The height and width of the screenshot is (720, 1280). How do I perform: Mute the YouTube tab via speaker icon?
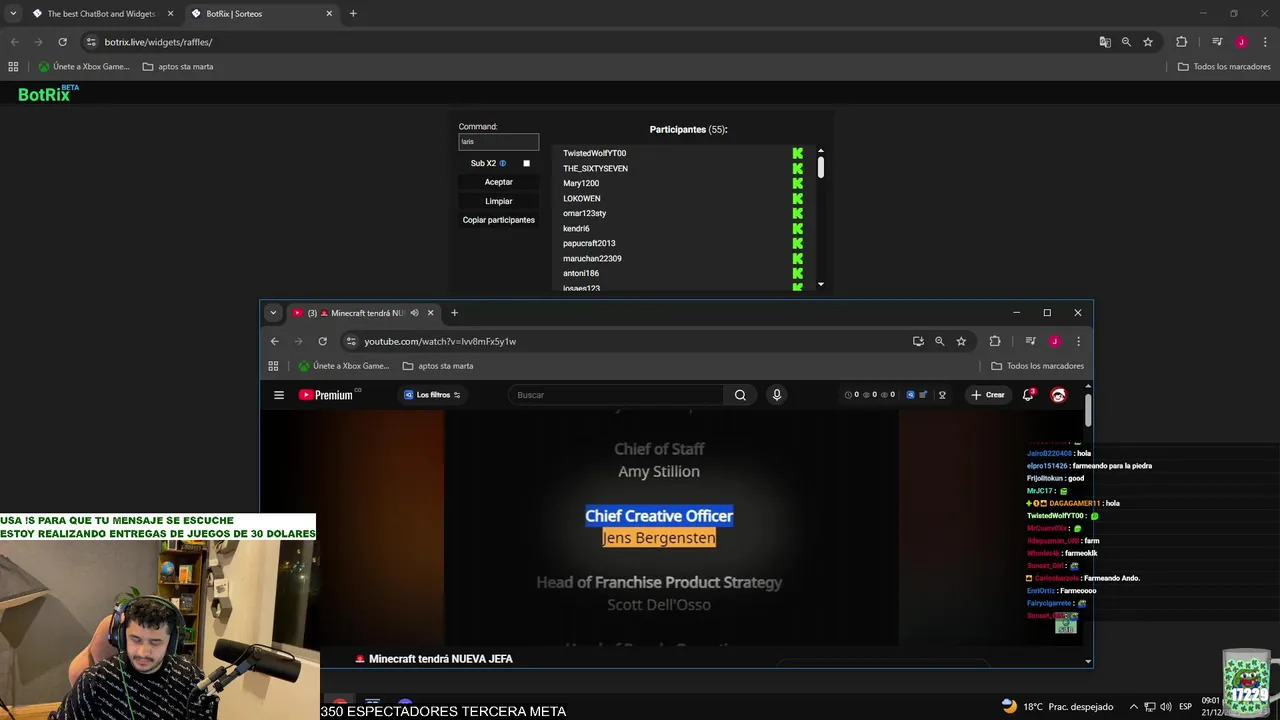tap(414, 313)
